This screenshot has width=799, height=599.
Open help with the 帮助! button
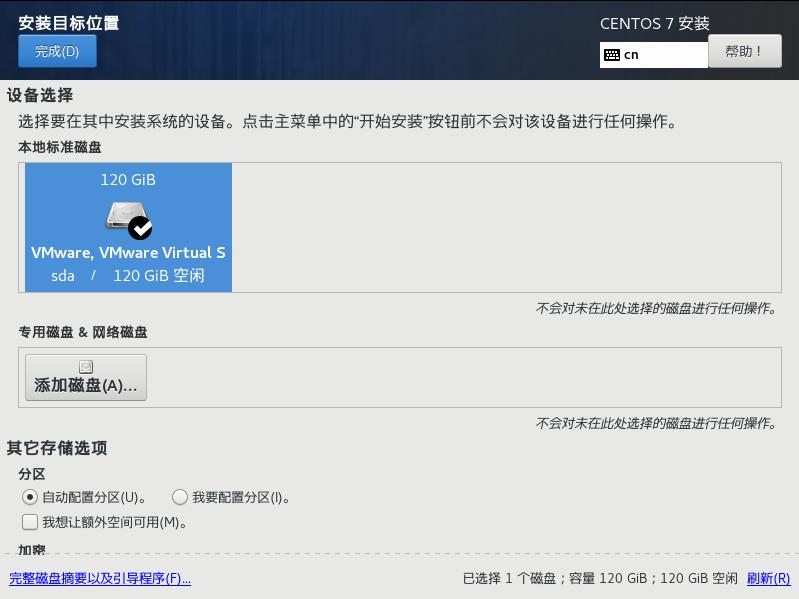(x=744, y=51)
